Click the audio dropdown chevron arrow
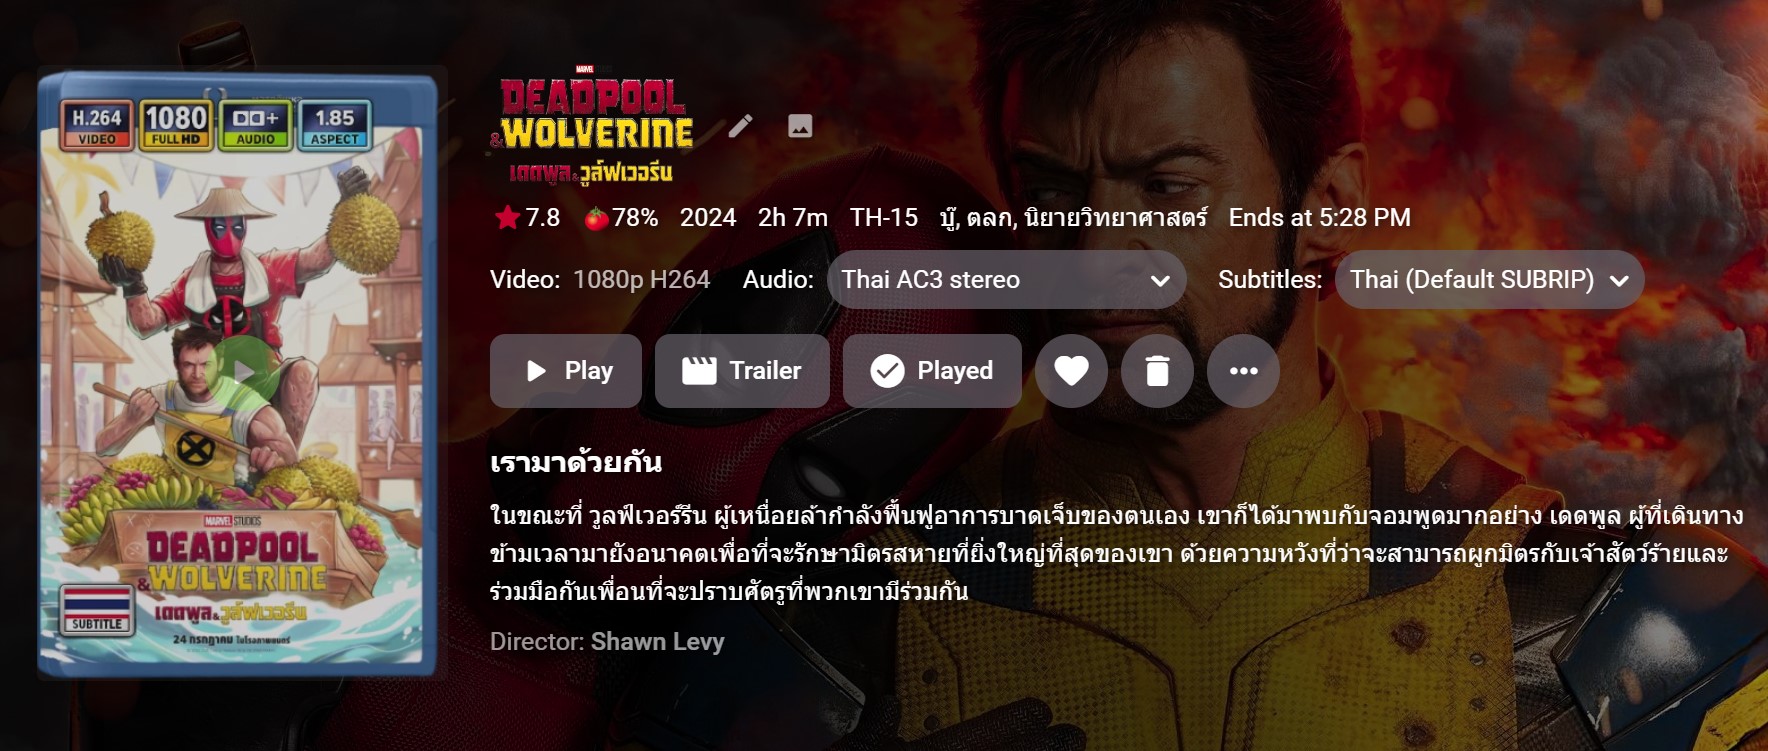The image size is (1768, 751). tap(1160, 281)
